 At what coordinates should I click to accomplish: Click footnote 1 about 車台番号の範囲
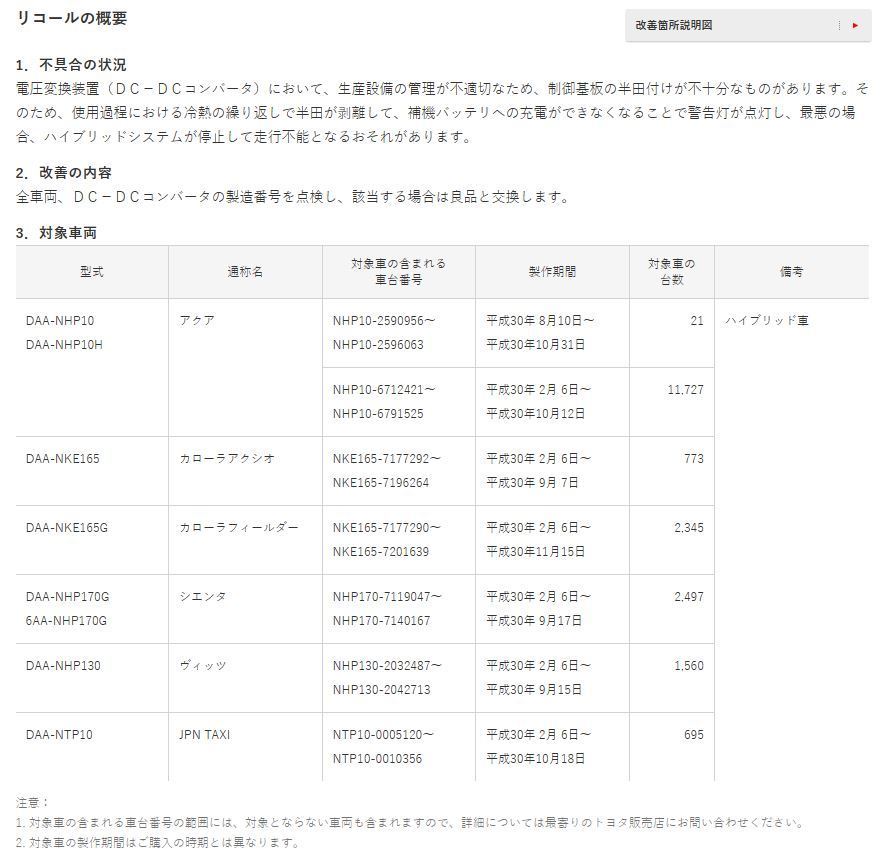click(x=410, y=822)
